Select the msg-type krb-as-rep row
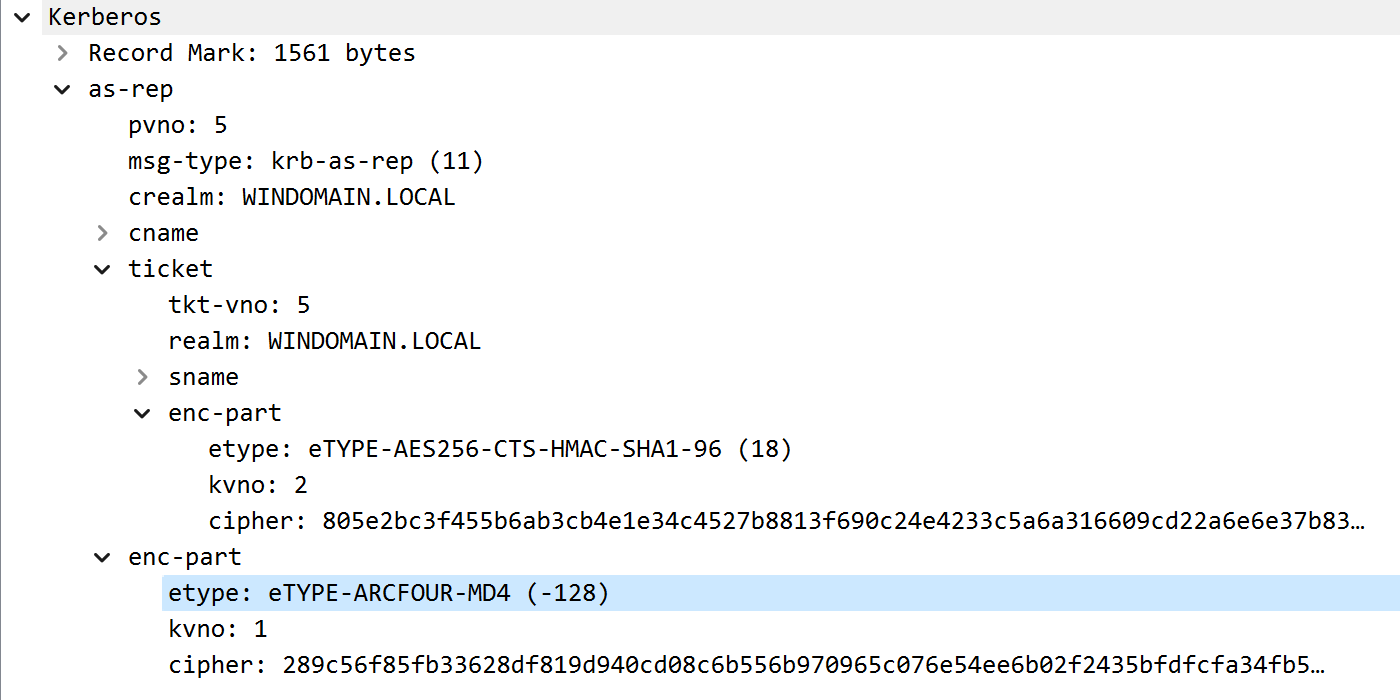Image resolution: width=1400 pixels, height=700 pixels. (x=305, y=161)
